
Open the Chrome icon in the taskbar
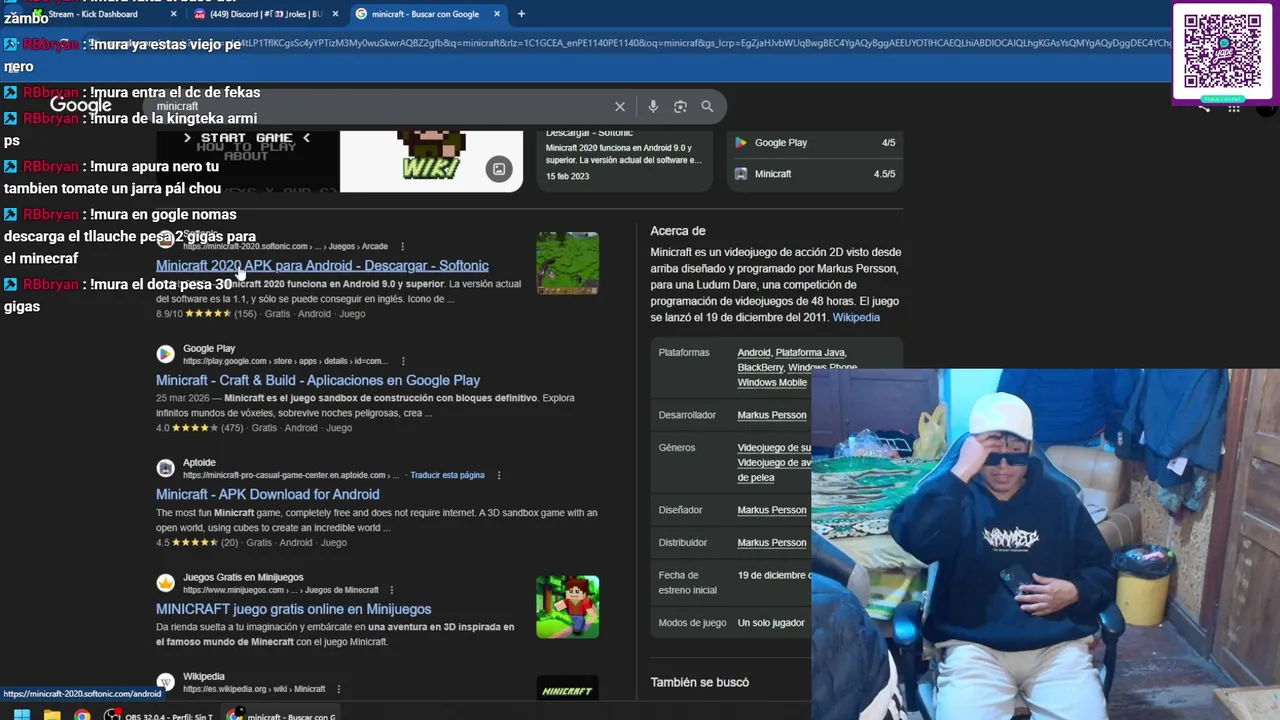pyautogui.click(x=82, y=715)
